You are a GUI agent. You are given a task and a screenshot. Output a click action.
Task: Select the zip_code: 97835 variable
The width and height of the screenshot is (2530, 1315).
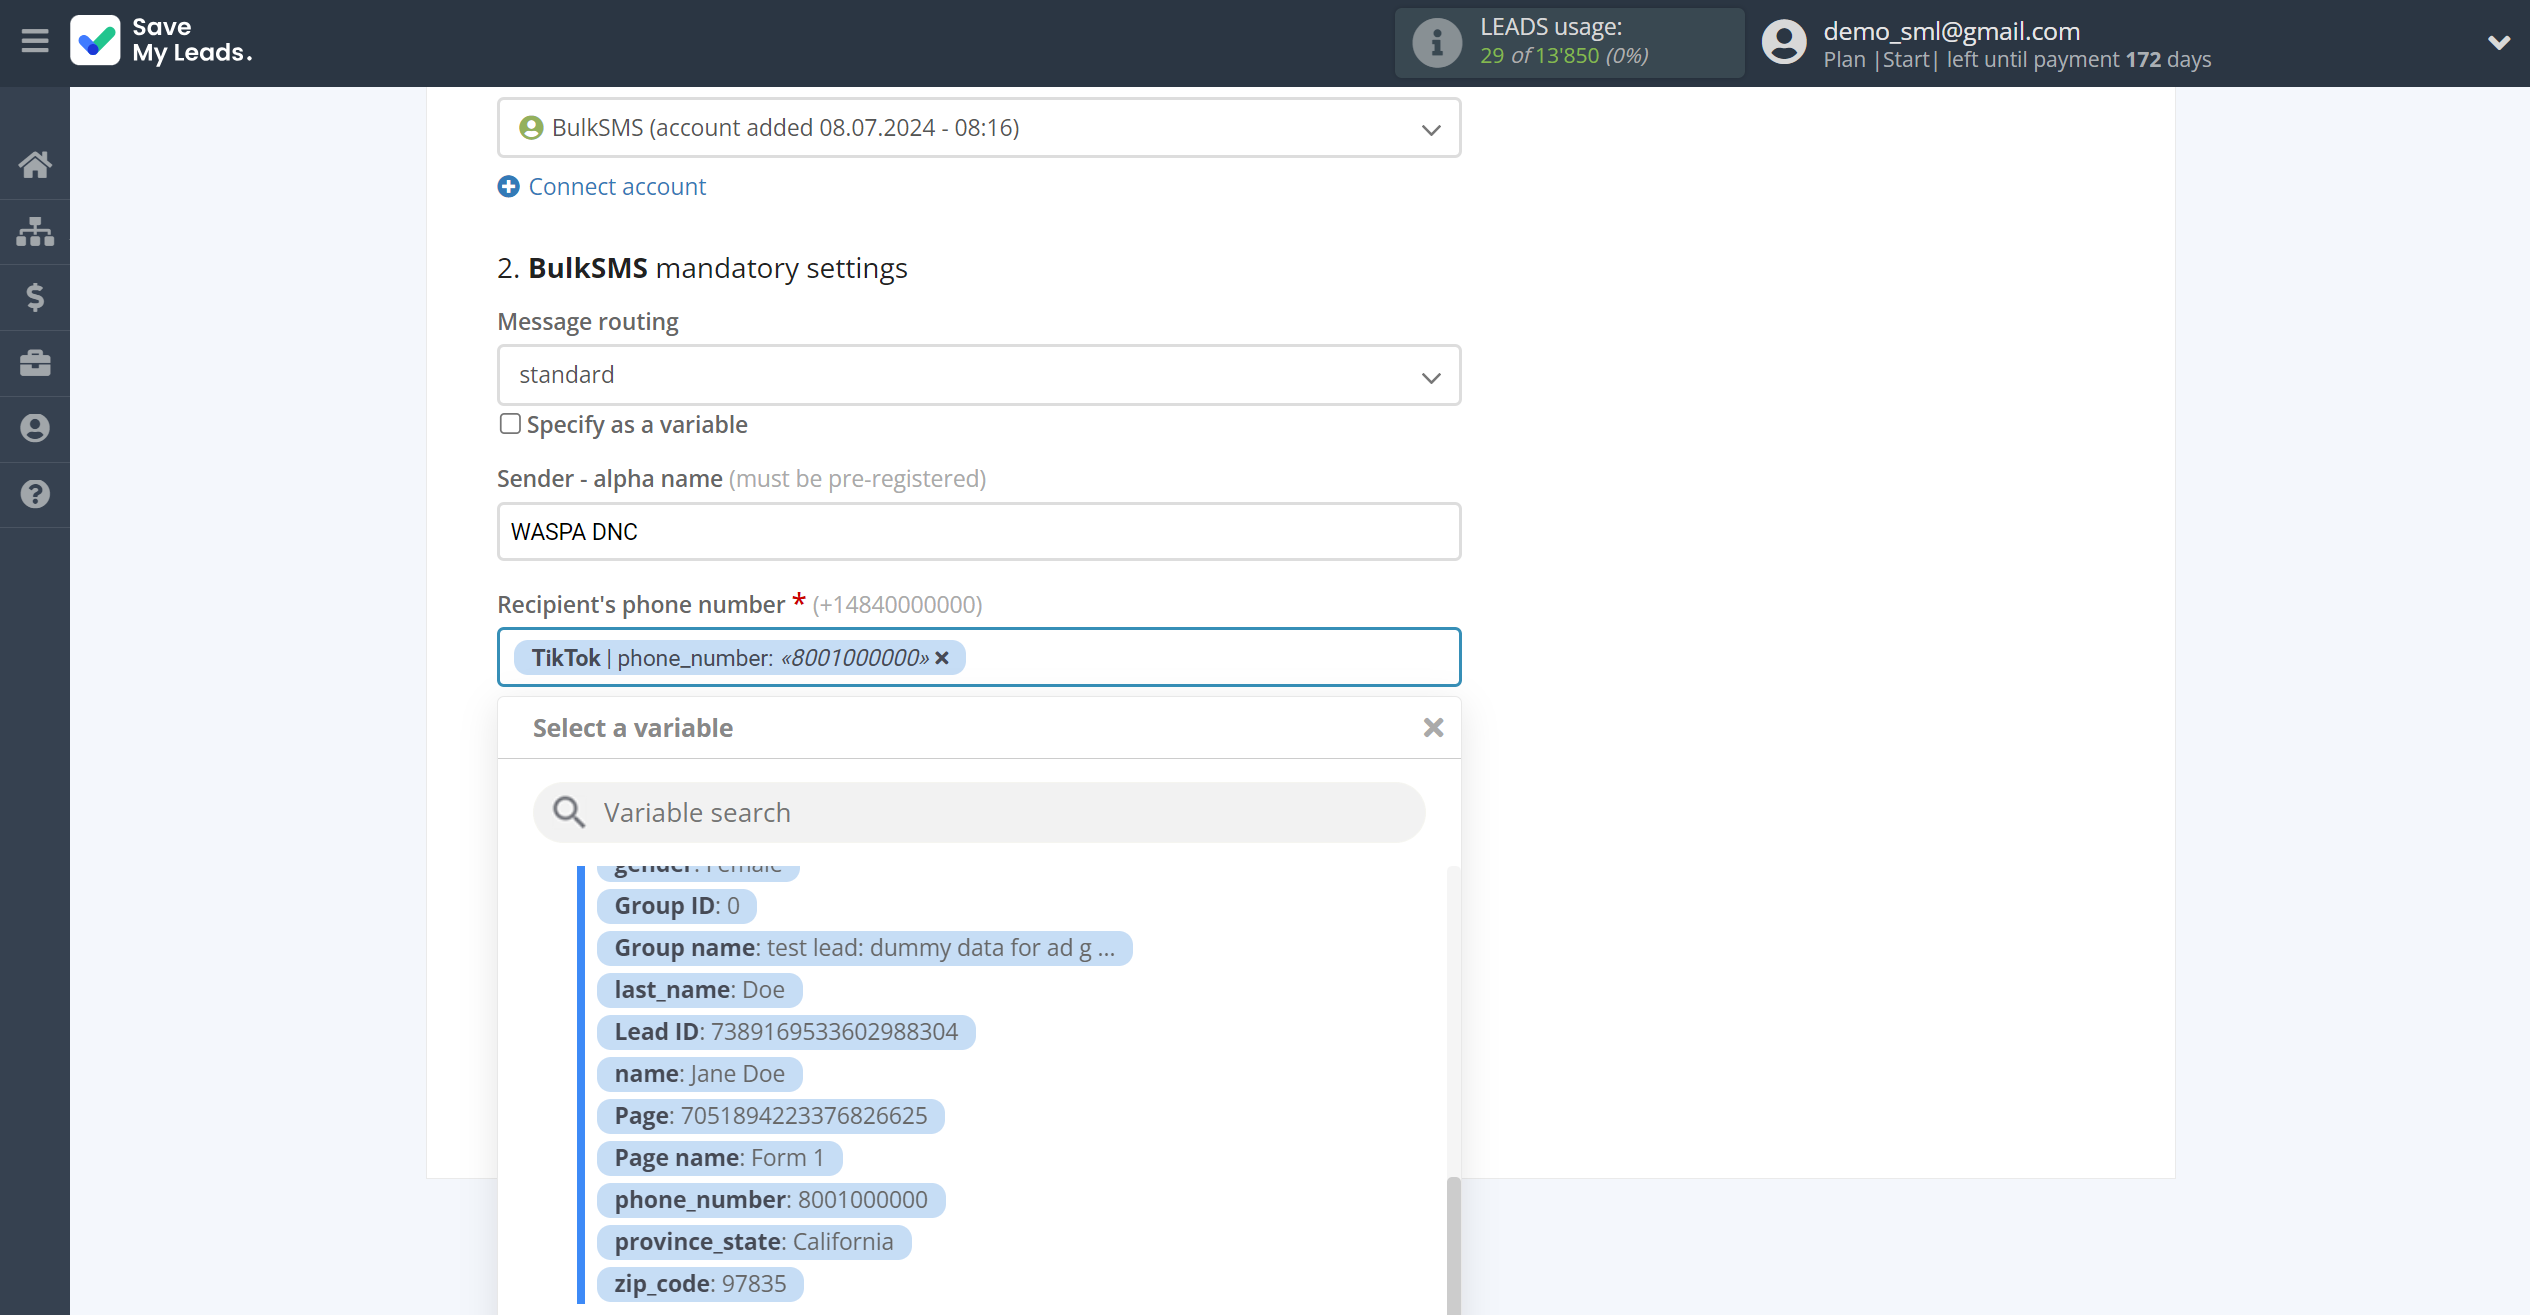[x=700, y=1284]
